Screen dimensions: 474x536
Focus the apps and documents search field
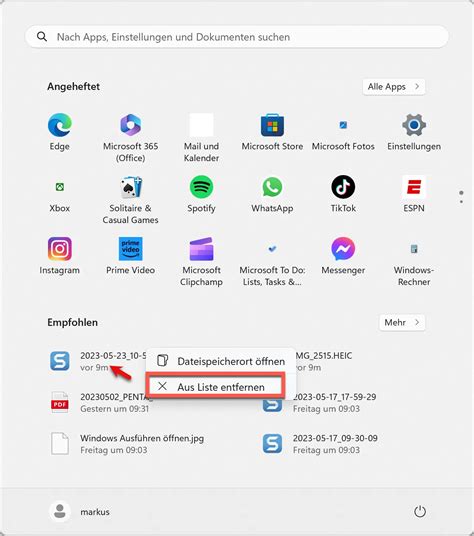point(236,37)
